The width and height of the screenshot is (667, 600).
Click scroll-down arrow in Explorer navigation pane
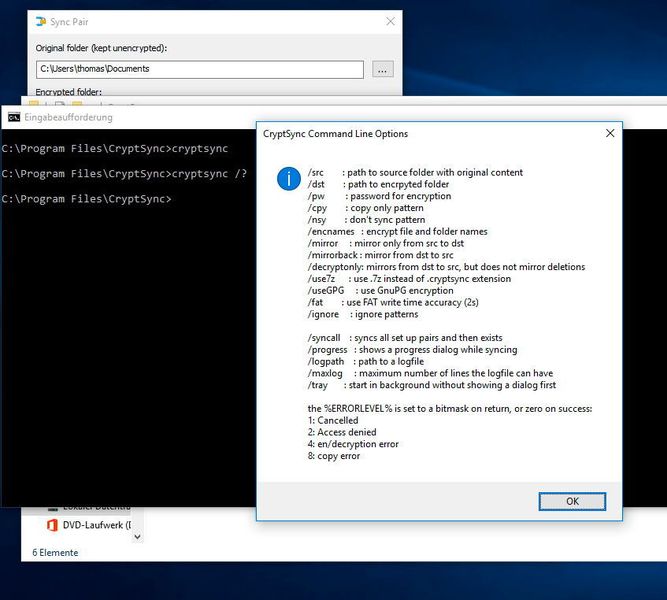click(137, 537)
